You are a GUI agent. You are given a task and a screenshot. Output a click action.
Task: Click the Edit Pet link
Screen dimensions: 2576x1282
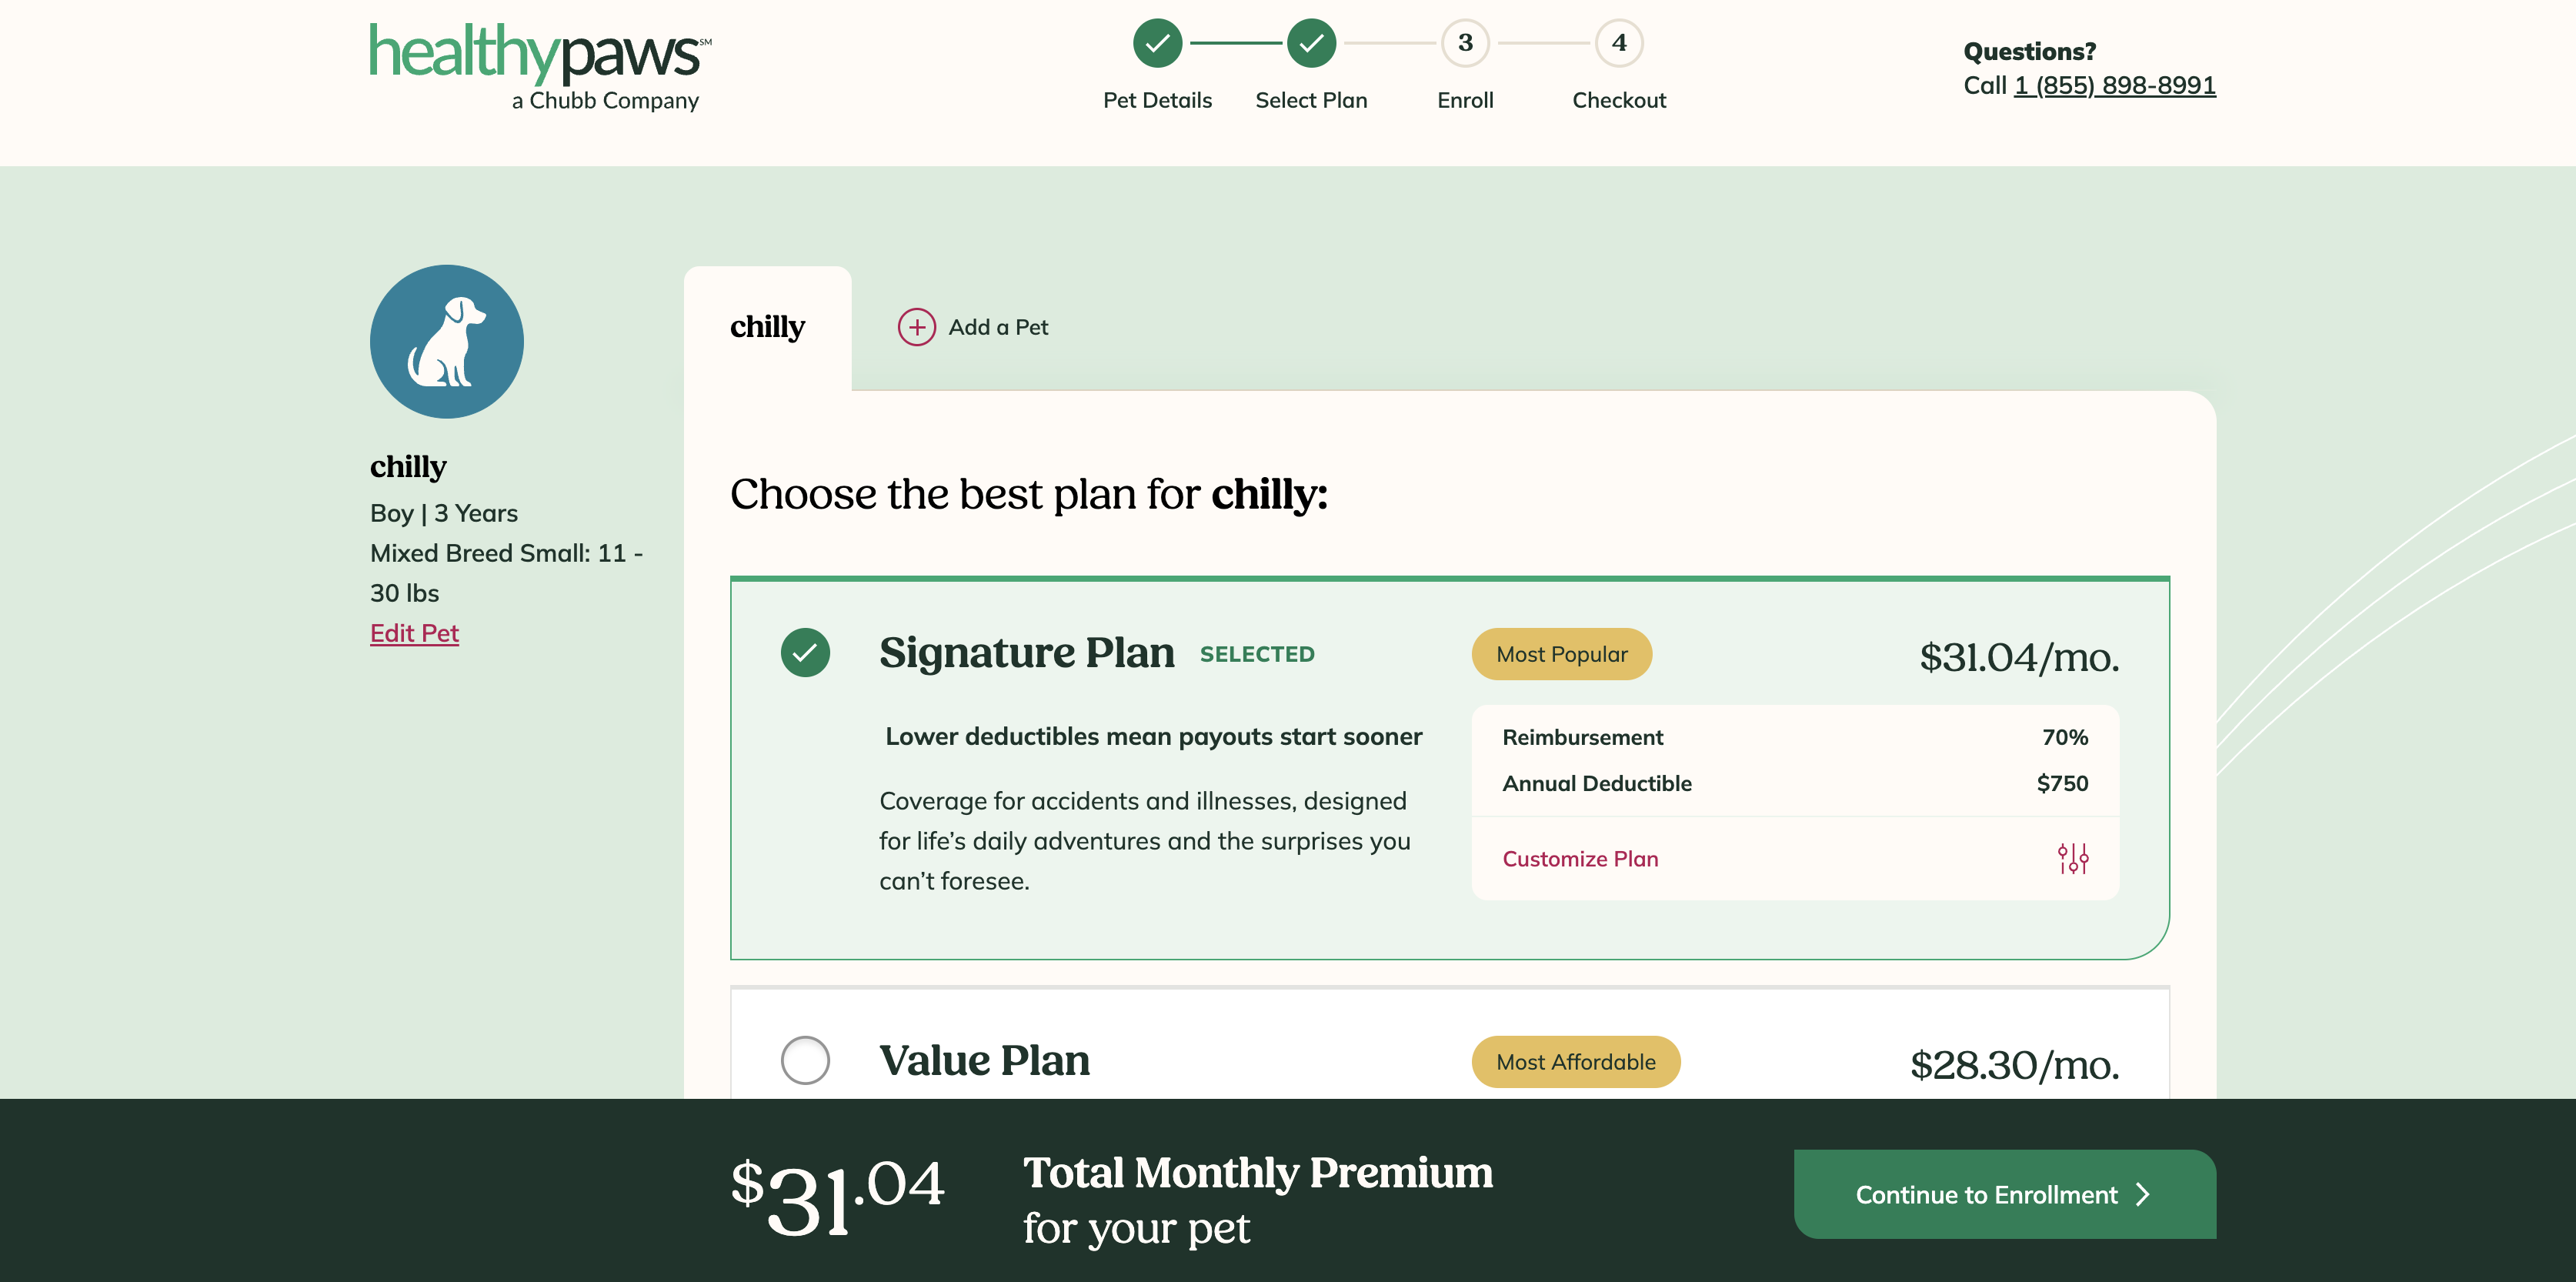414,633
